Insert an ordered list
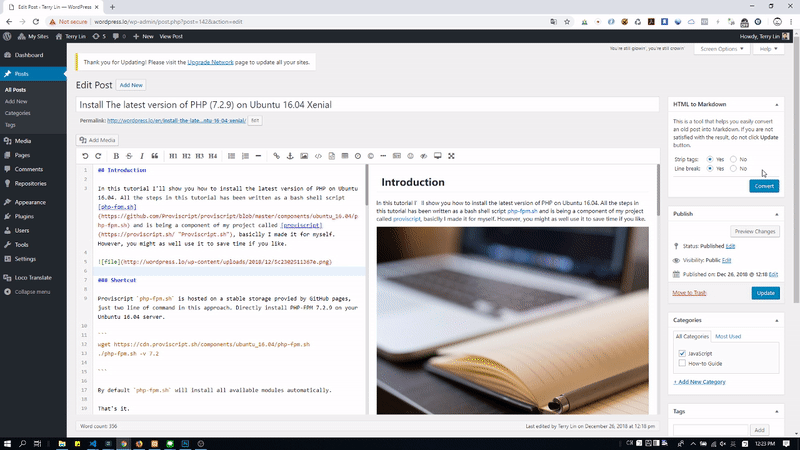This screenshot has height=450, width=800. (245, 156)
